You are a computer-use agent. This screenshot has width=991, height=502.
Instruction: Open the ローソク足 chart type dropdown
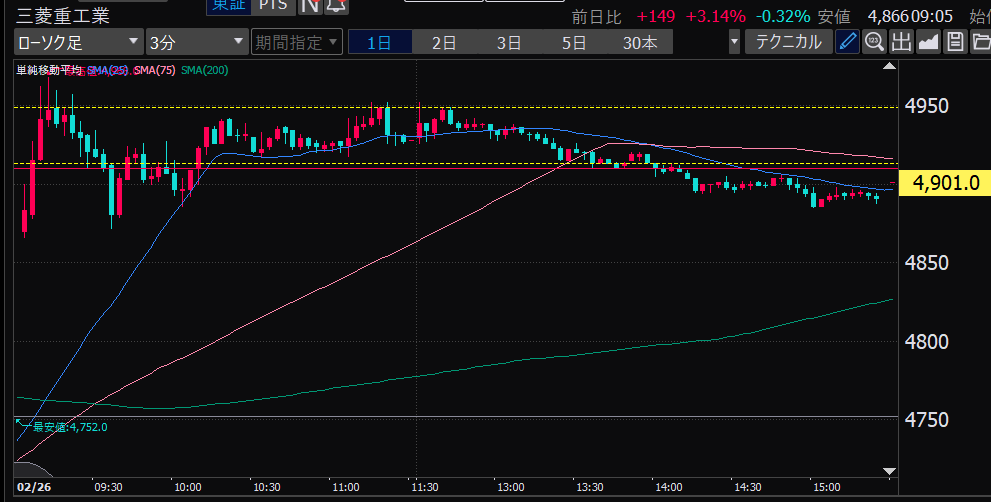(x=78, y=42)
